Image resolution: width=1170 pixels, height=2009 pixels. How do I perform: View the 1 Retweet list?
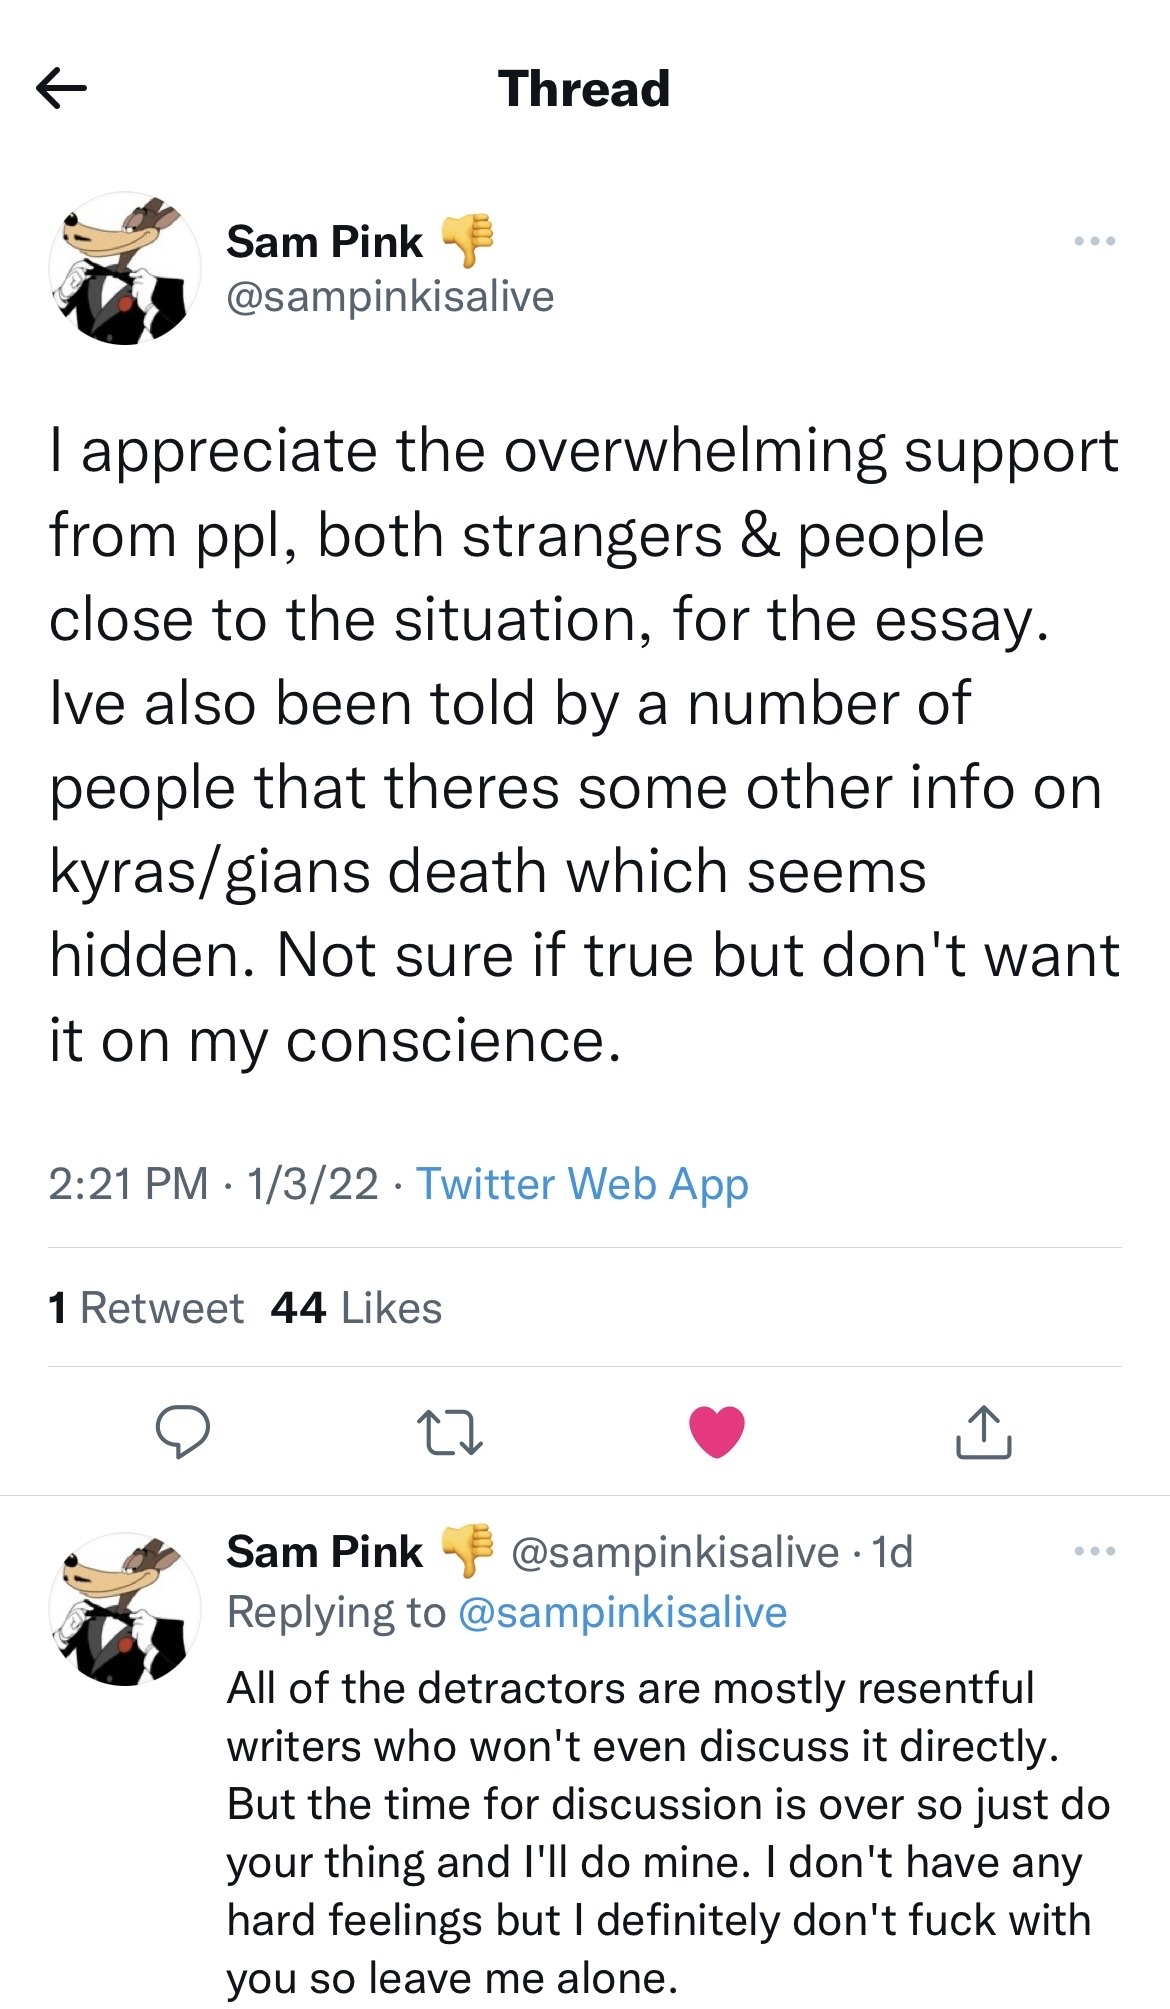pos(146,1308)
